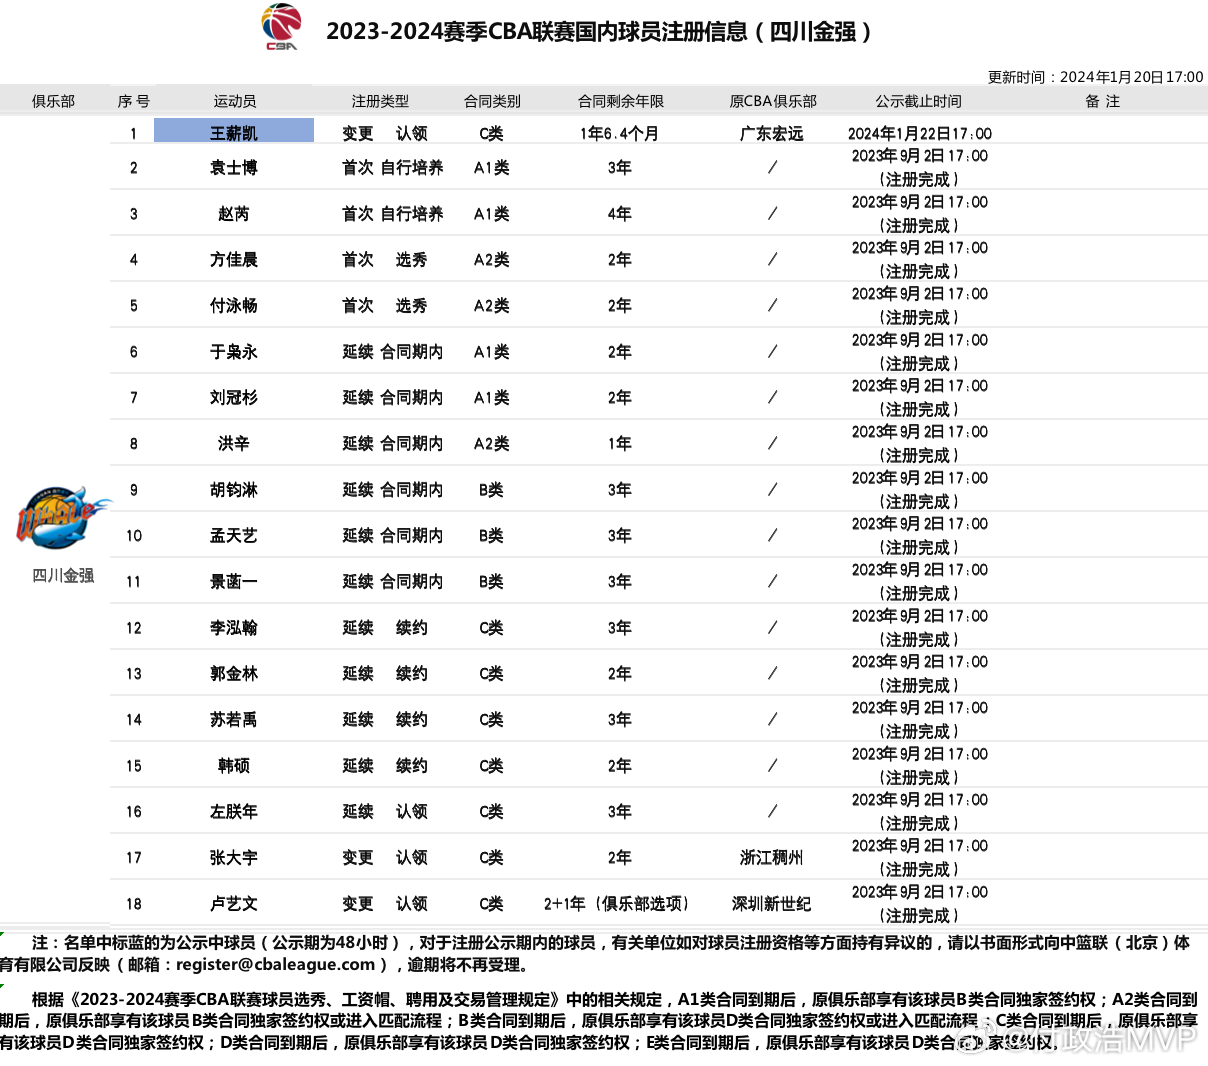This screenshot has height=1066, width=1208.
Task: Click the 俱乐部 column header
Action: coord(53,101)
